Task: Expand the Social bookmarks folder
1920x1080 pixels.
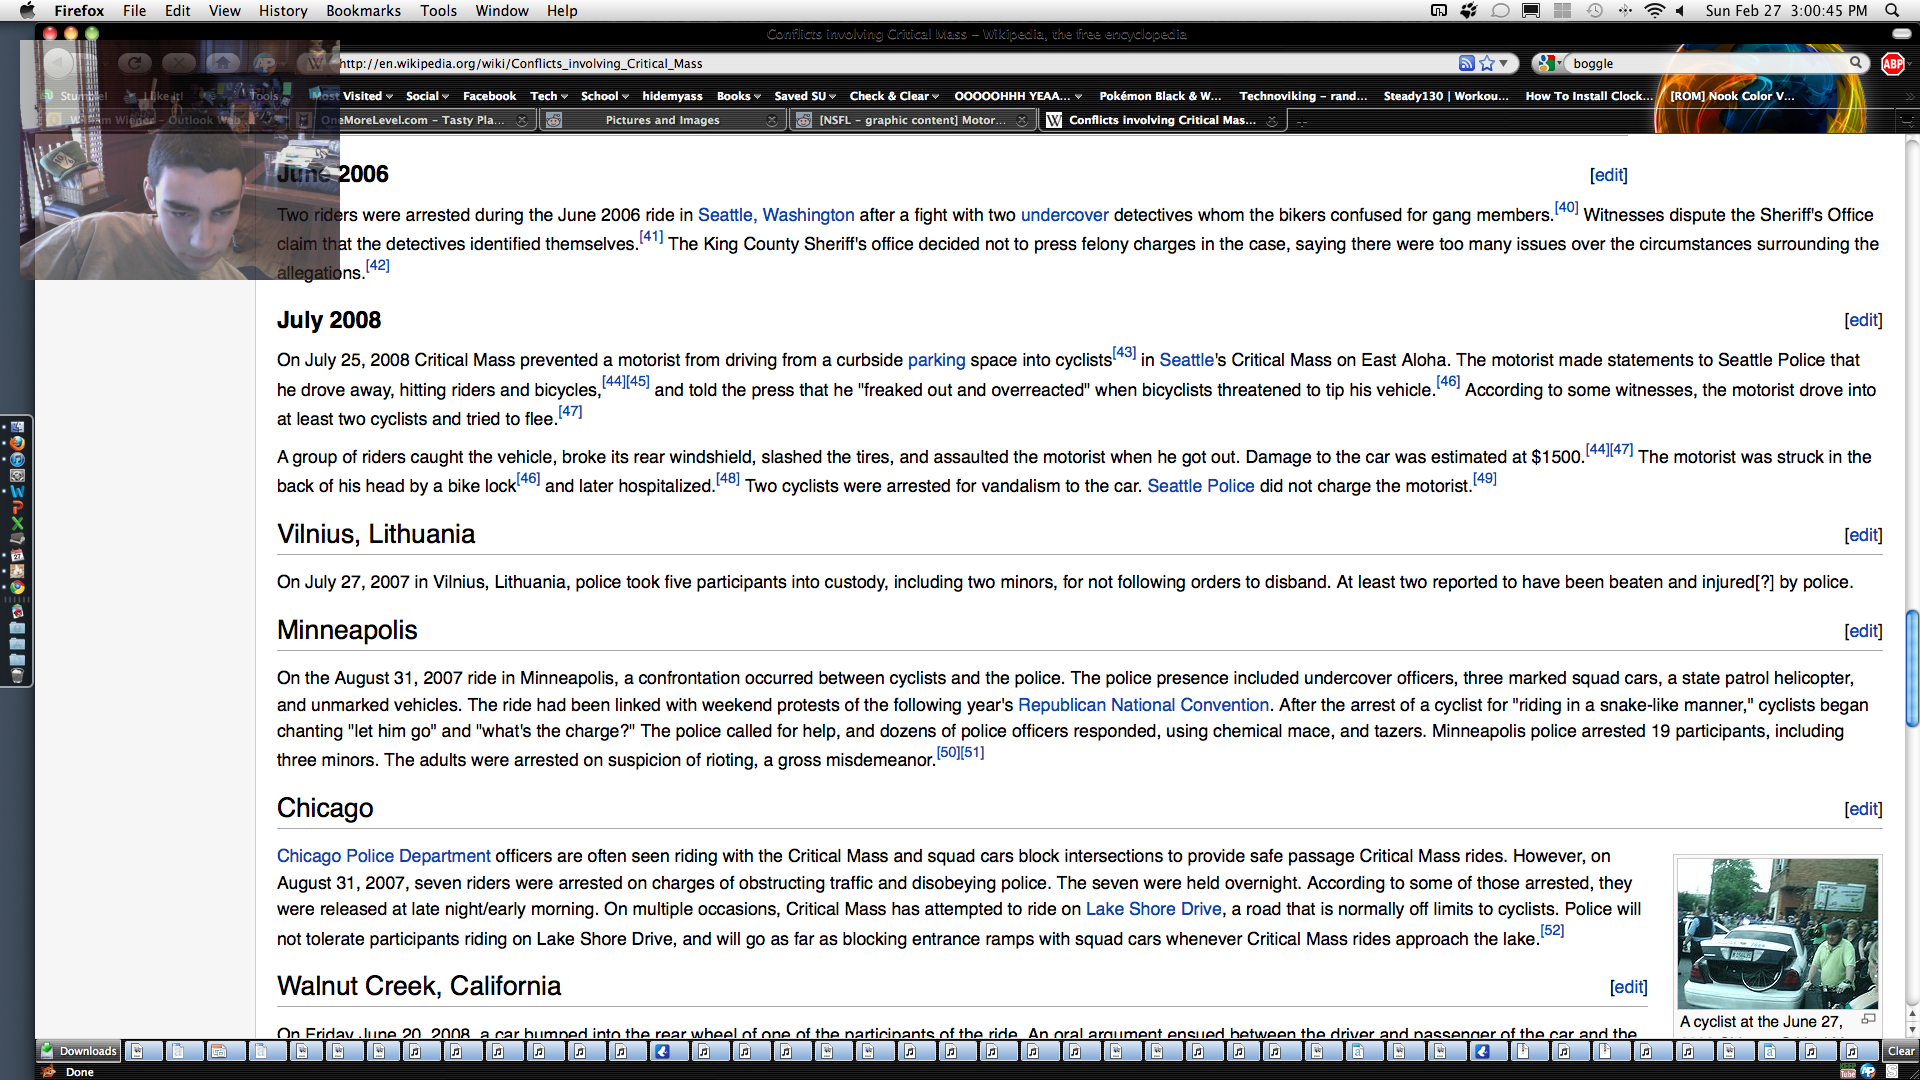Action: pyautogui.click(x=427, y=96)
